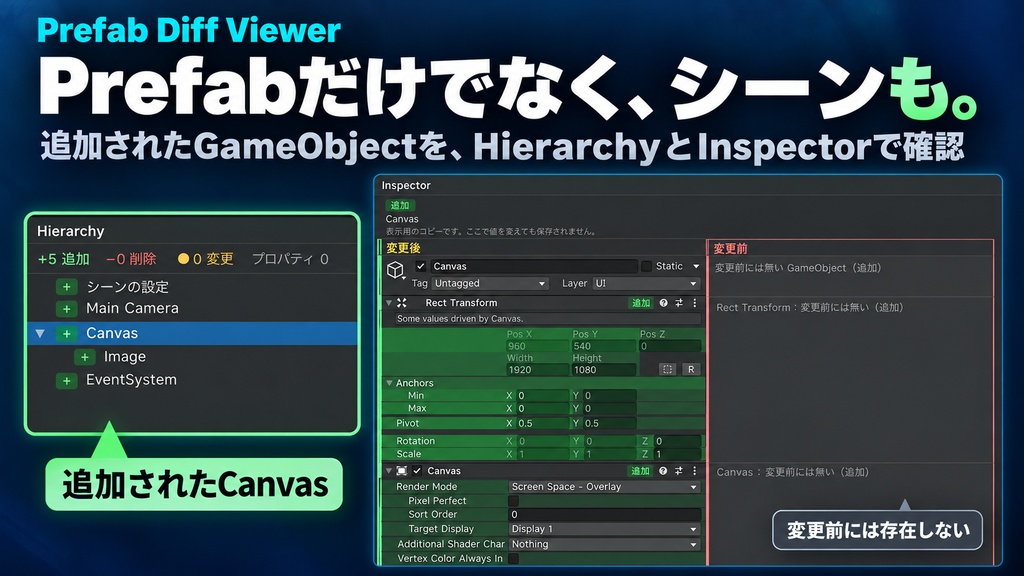
Task: Enable Vertex Color Always In checkbox
Action: 513,558
